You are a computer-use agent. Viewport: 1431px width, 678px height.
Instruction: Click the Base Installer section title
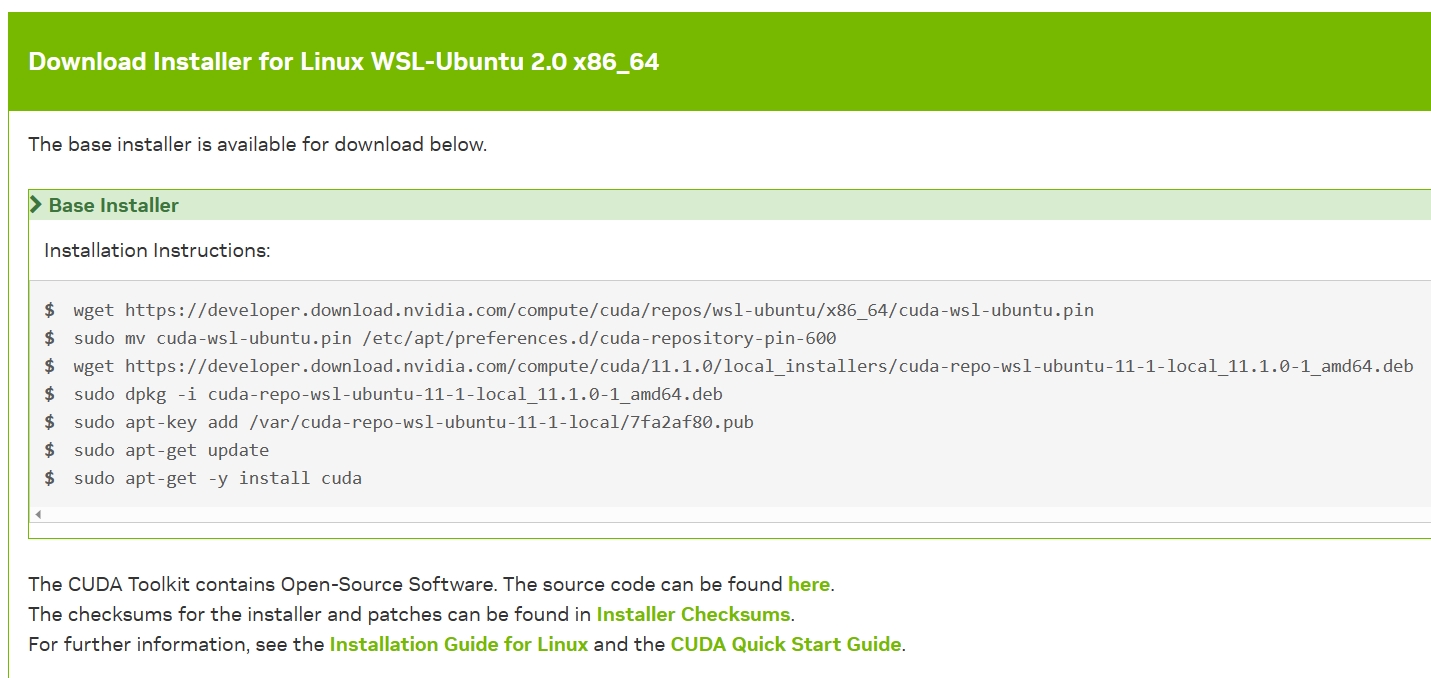pyautogui.click(x=113, y=205)
